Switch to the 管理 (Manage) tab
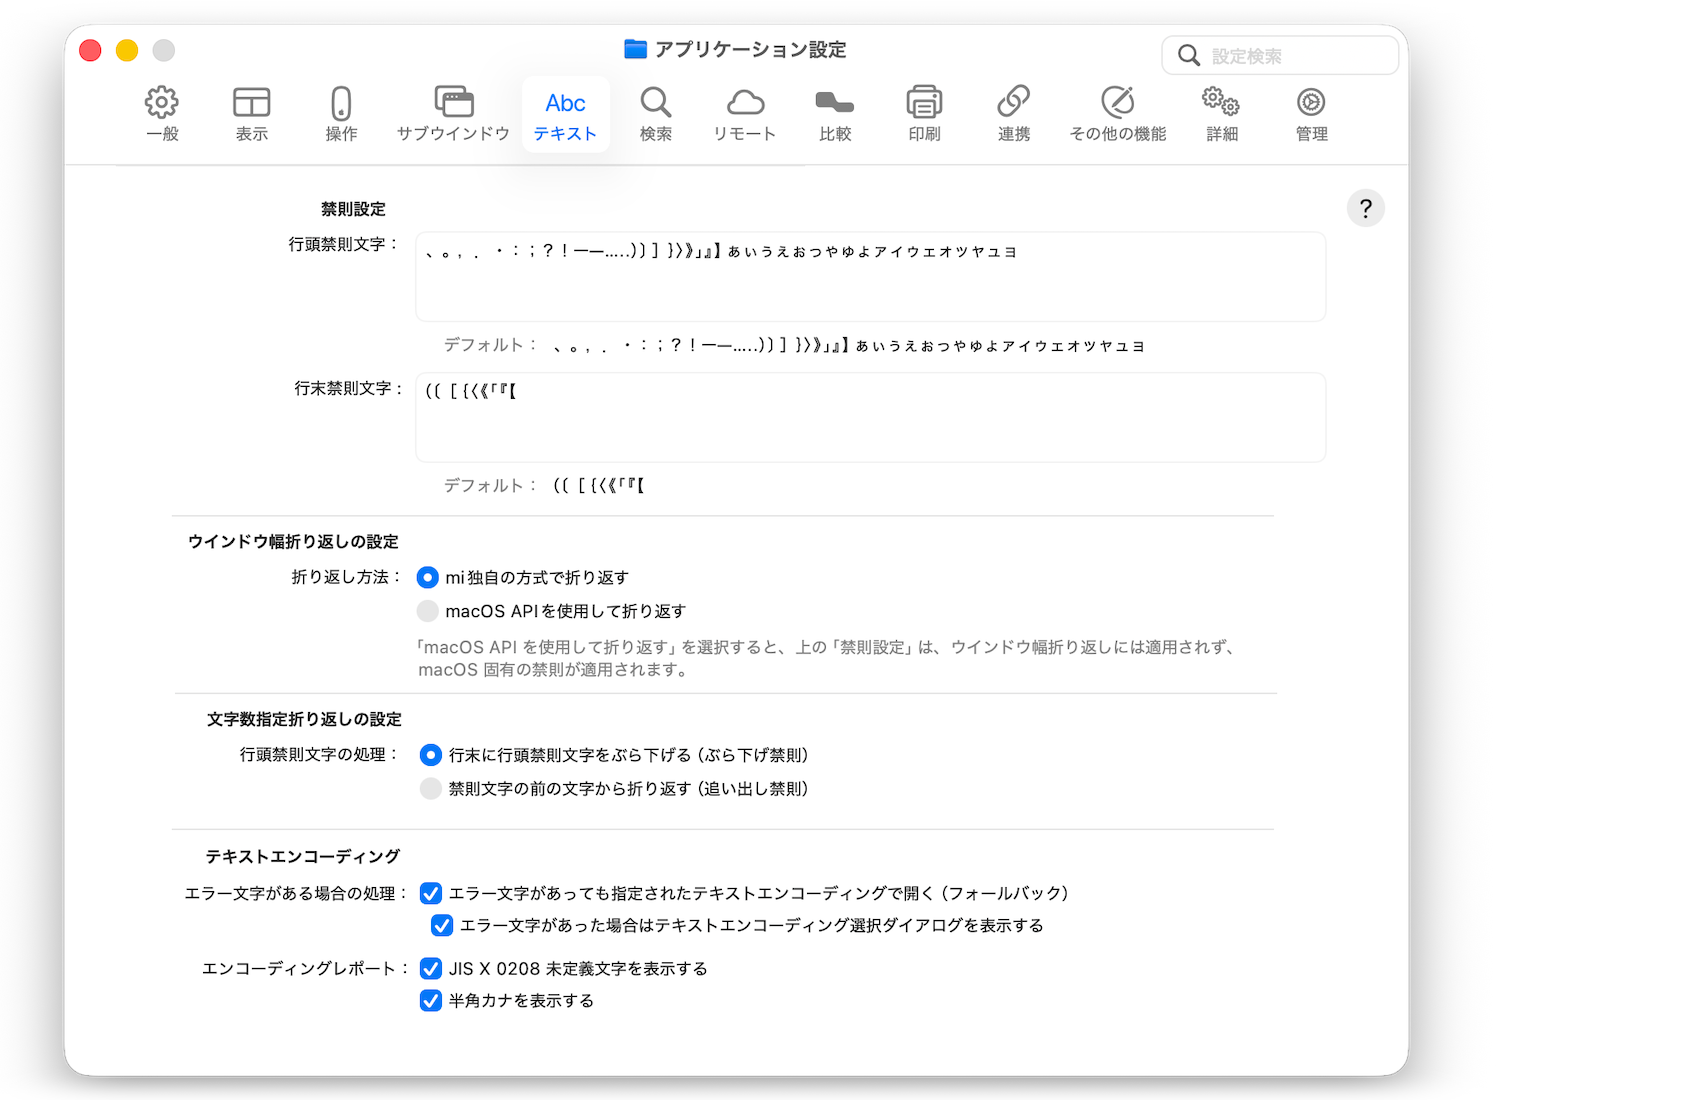Viewport: 1700px width, 1100px height. [x=1311, y=114]
